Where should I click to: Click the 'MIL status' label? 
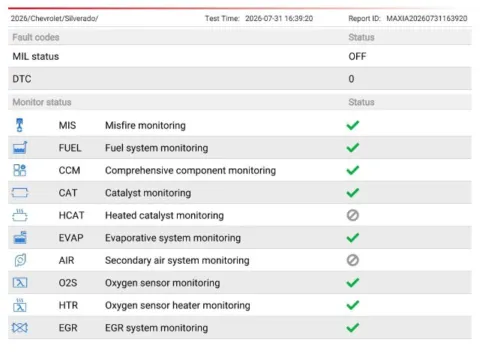tap(36, 56)
